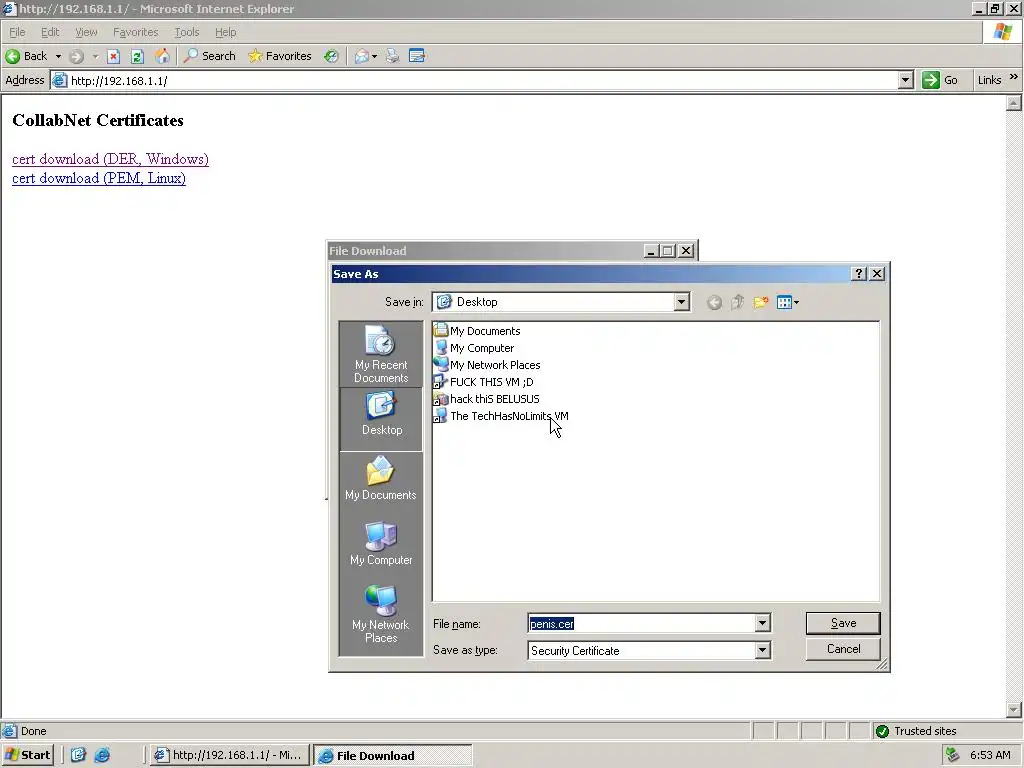
Task: Expand the Save in Desktop dropdown
Action: pyautogui.click(x=682, y=302)
